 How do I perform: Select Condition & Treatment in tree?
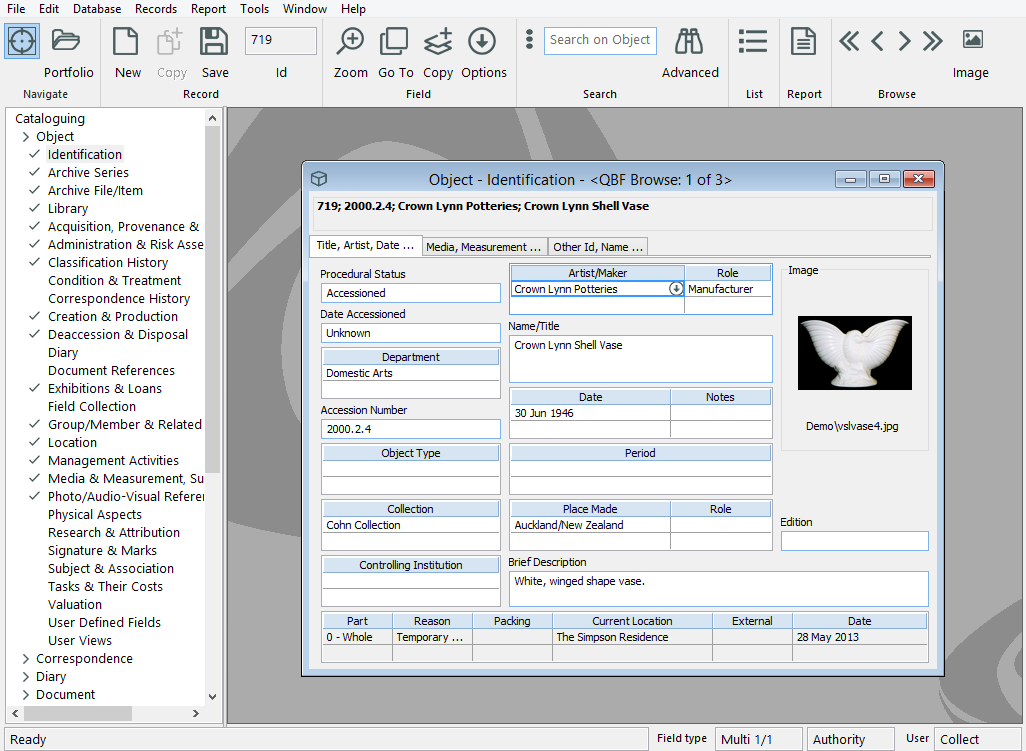click(x=115, y=281)
